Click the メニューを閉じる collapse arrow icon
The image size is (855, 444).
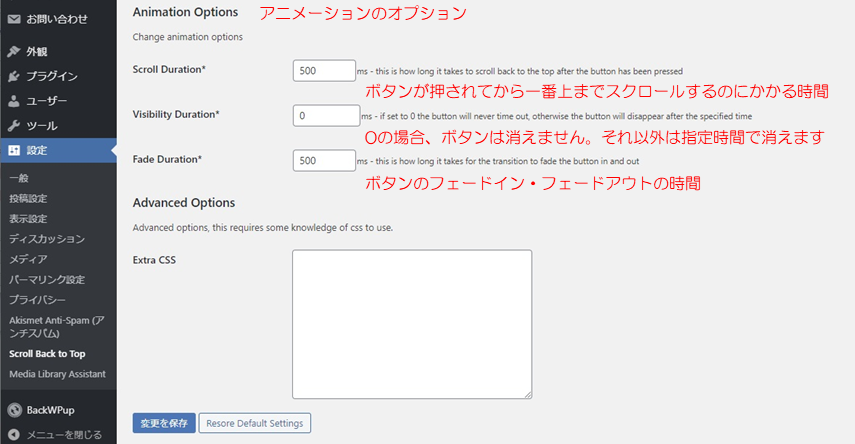pyautogui.click(x=14, y=435)
